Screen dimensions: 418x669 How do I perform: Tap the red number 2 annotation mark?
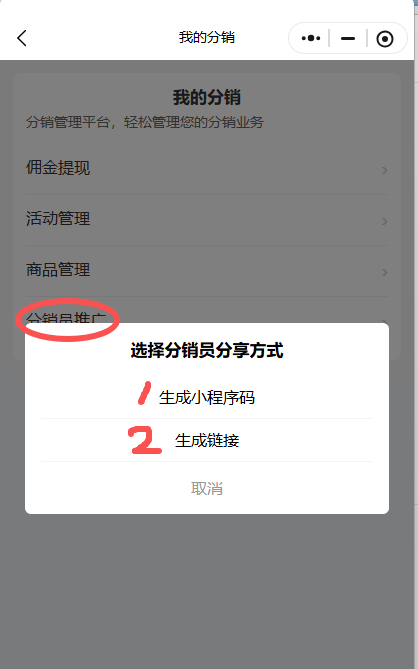point(145,440)
